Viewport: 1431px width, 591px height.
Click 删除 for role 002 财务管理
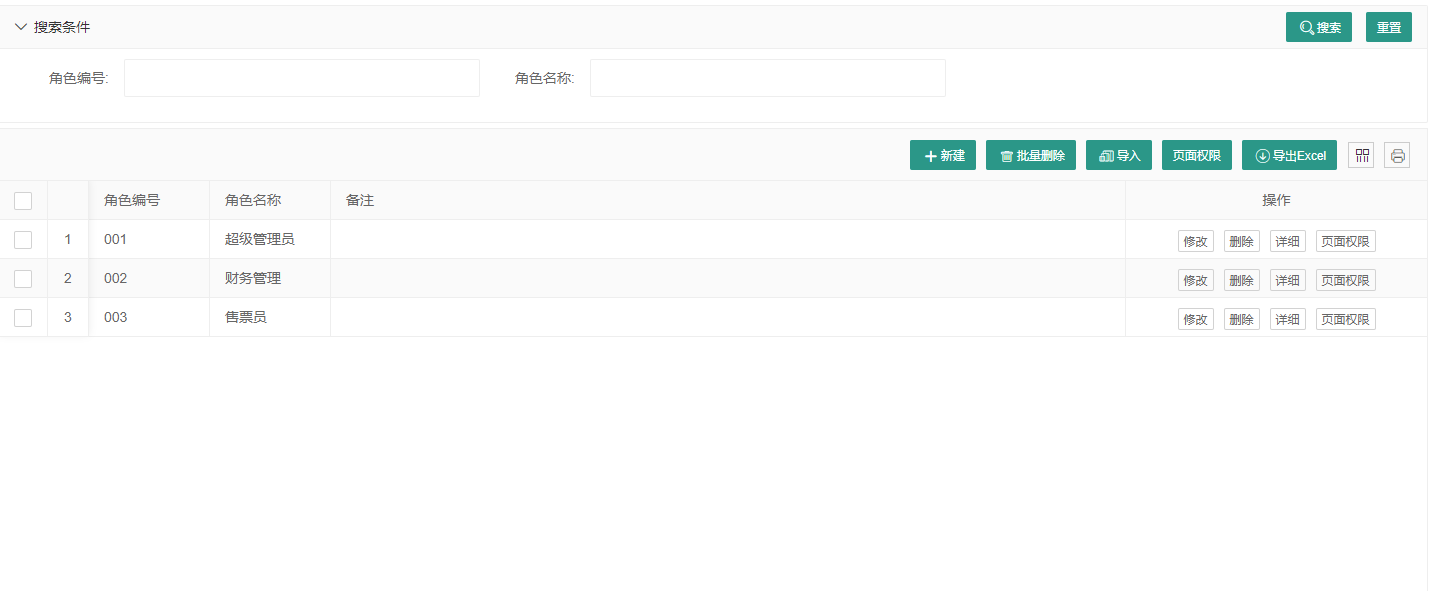(1241, 280)
